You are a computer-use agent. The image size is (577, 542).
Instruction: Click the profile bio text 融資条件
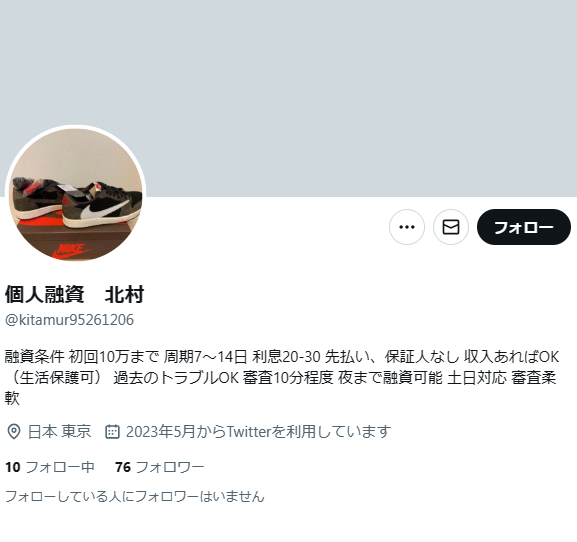coord(35,357)
